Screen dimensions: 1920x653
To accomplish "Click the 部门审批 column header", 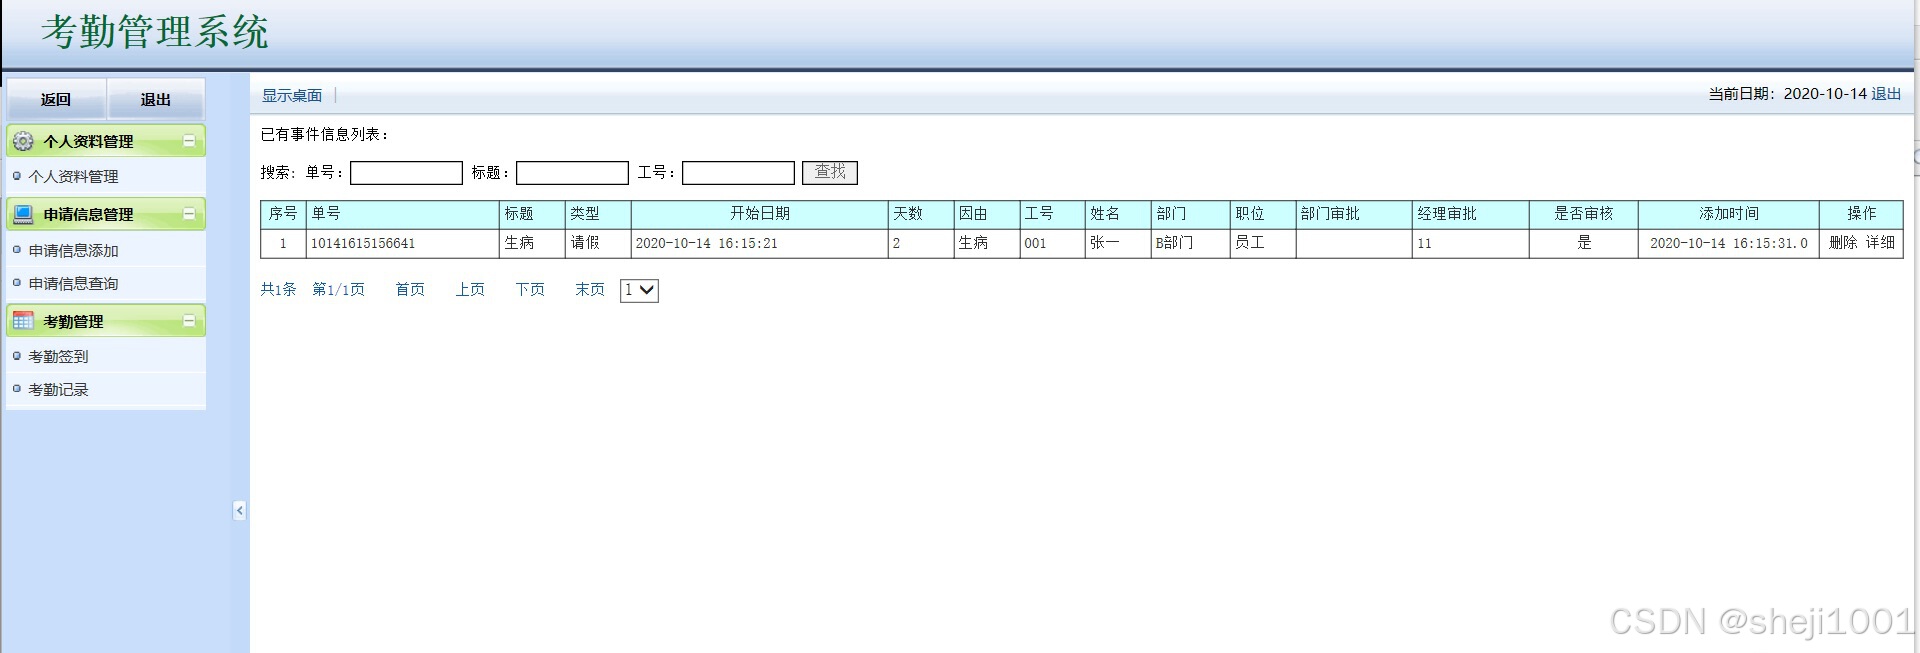I will (x=1354, y=213).
